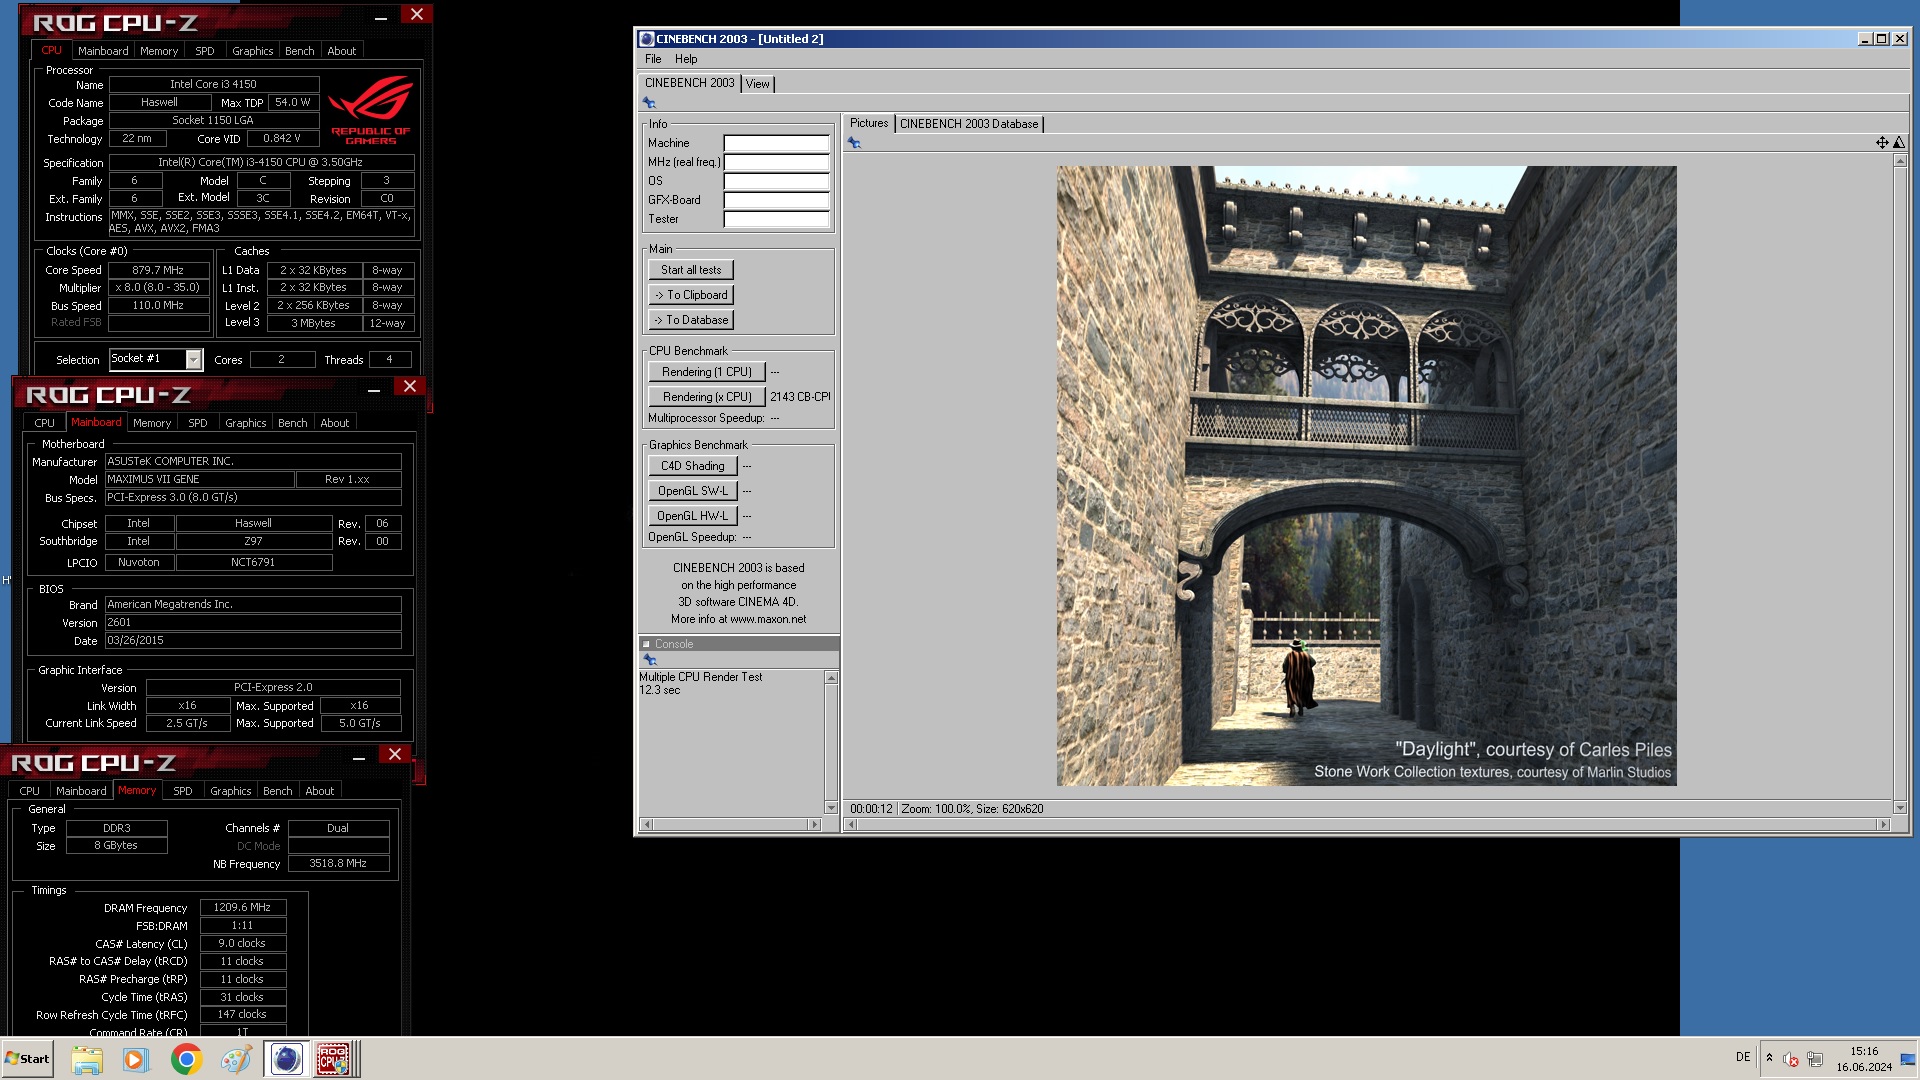
Task: Click console vertical scrollbar down arrow
Action: pos(831,807)
